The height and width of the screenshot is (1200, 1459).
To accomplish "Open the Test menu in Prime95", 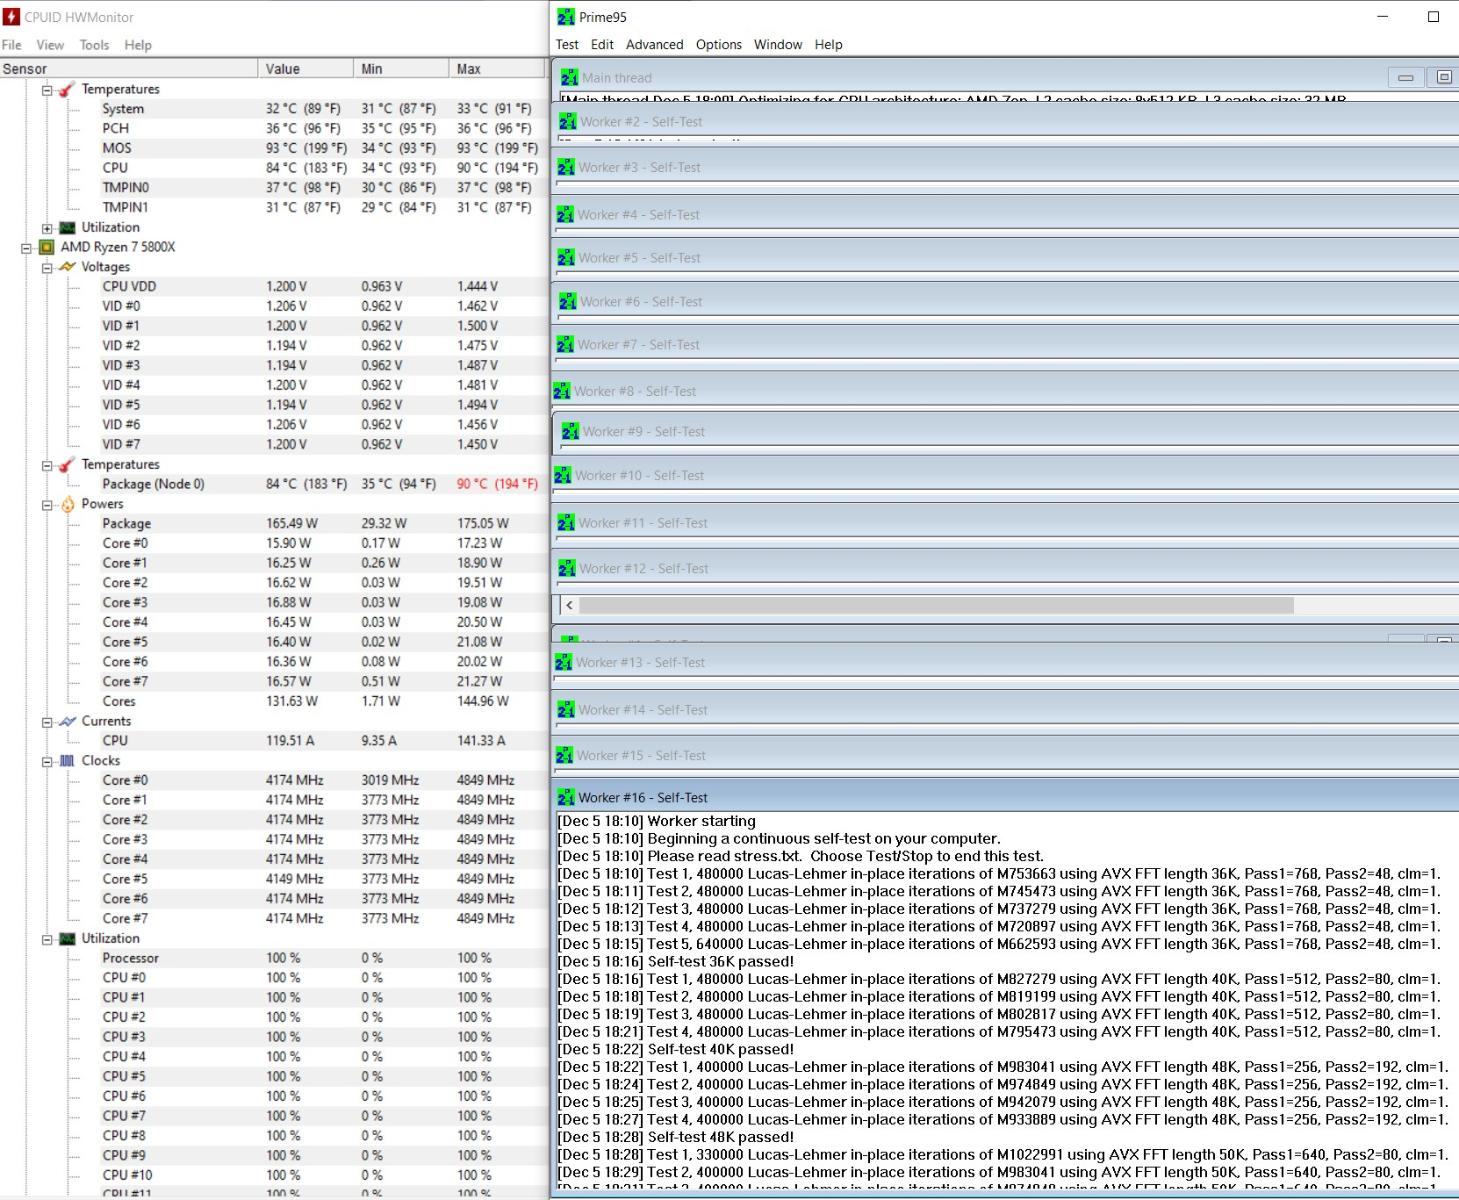I will (567, 45).
